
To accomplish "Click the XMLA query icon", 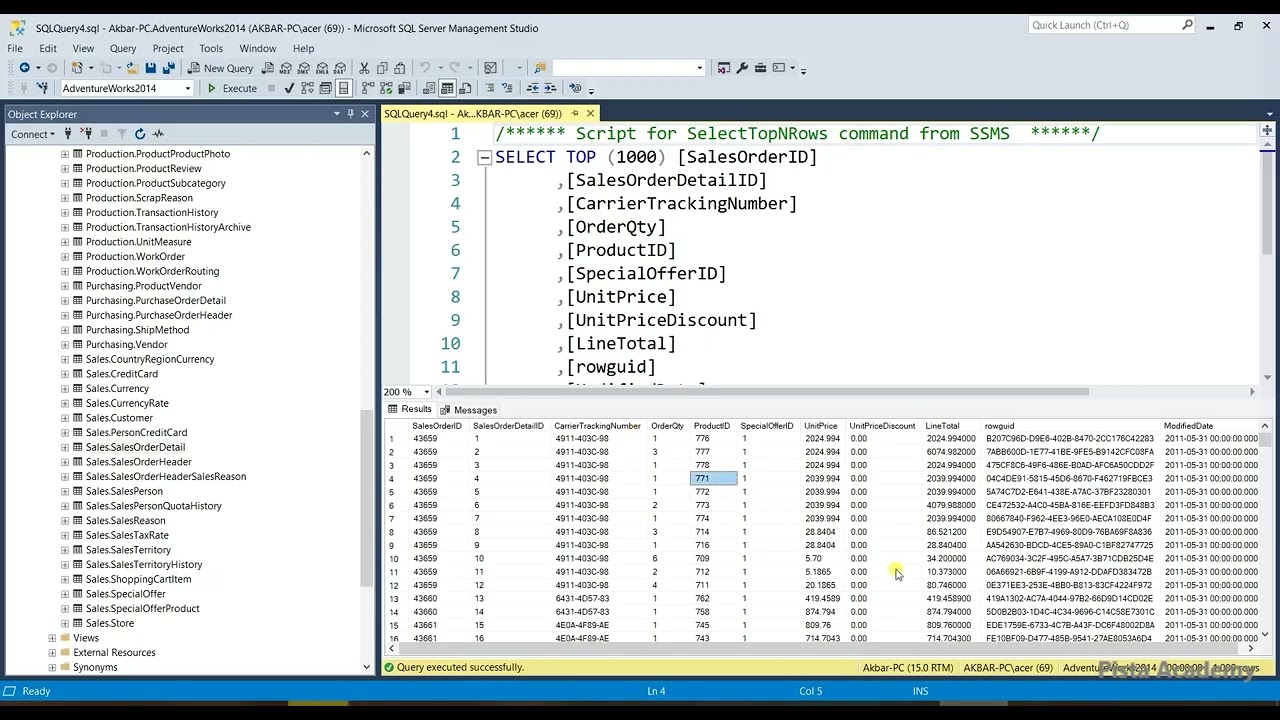I will (x=322, y=68).
